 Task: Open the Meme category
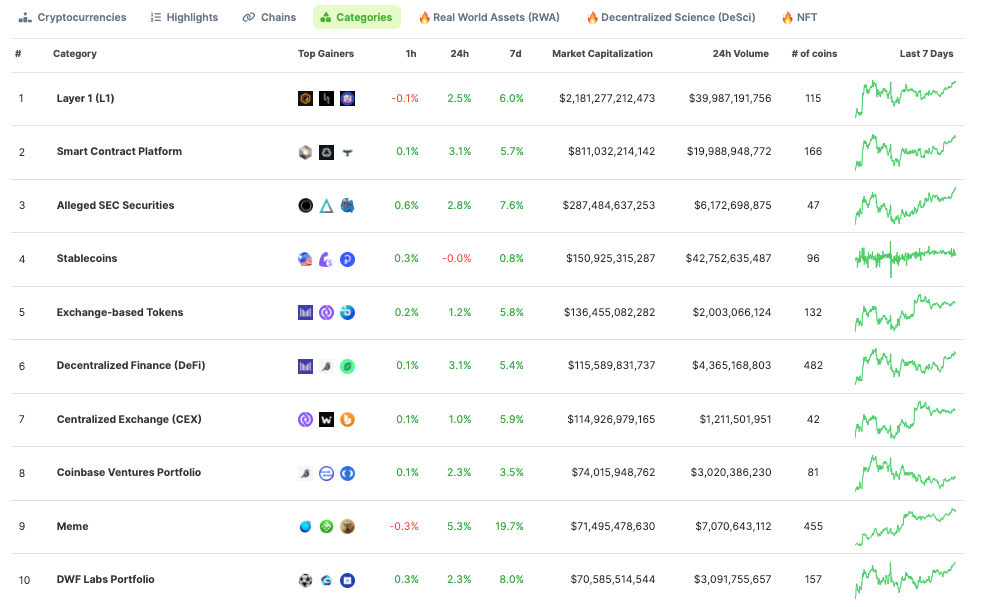pyautogui.click(x=73, y=526)
